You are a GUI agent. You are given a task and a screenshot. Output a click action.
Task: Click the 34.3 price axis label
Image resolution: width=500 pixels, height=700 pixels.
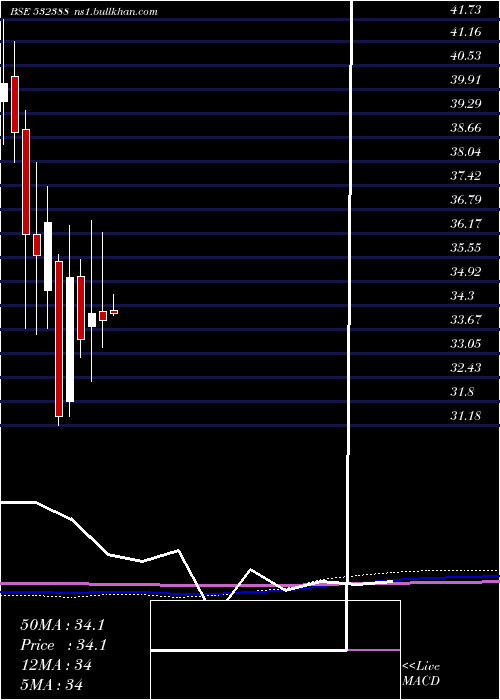(463, 296)
